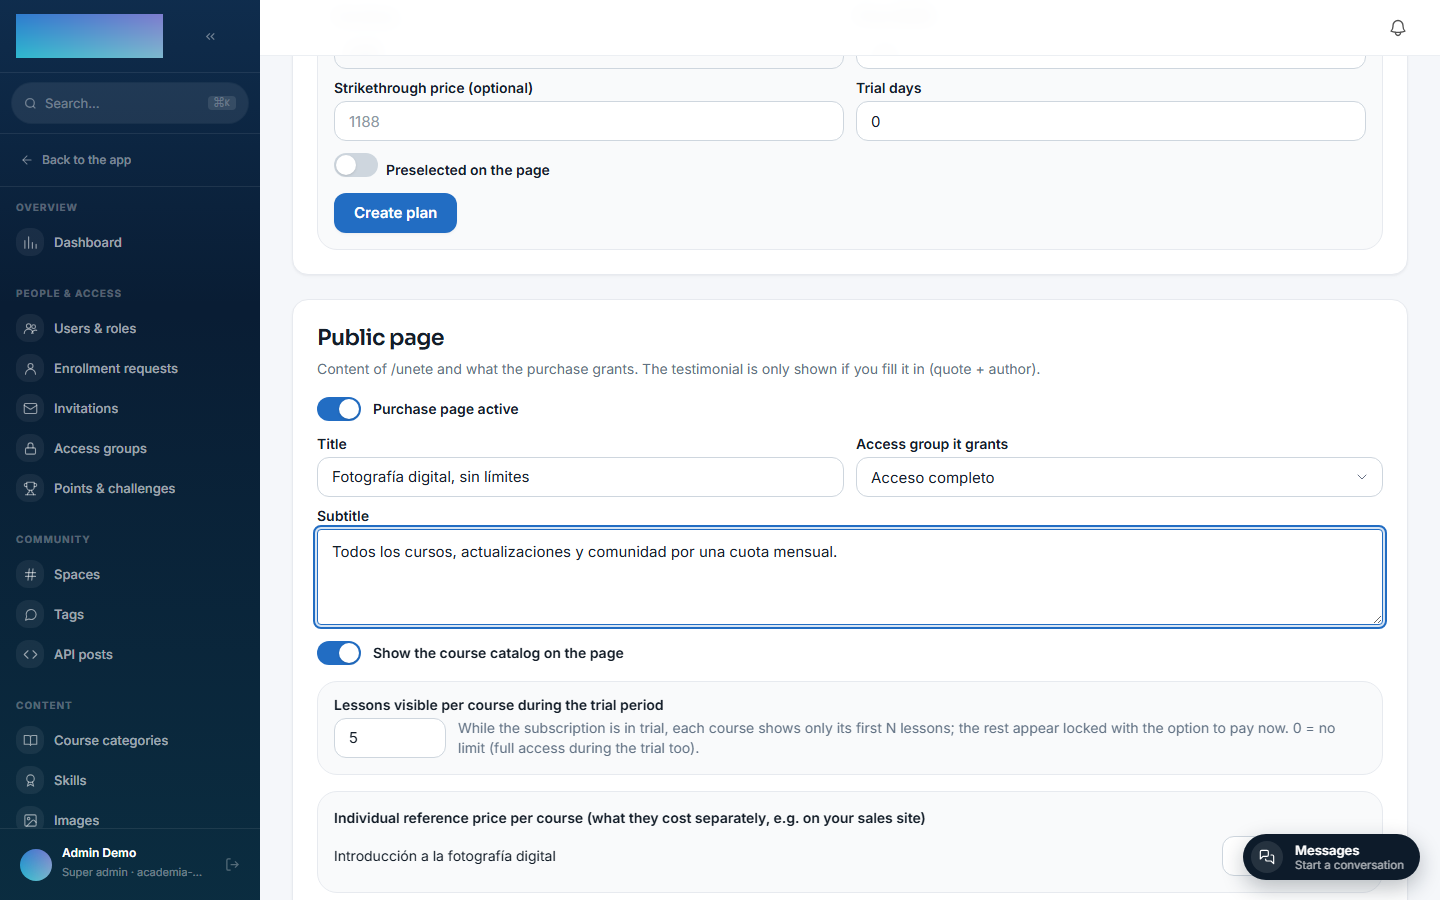The height and width of the screenshot is (900, 1440).
Task: Click the Admin Demo avatar
Action: coord(36,864)
